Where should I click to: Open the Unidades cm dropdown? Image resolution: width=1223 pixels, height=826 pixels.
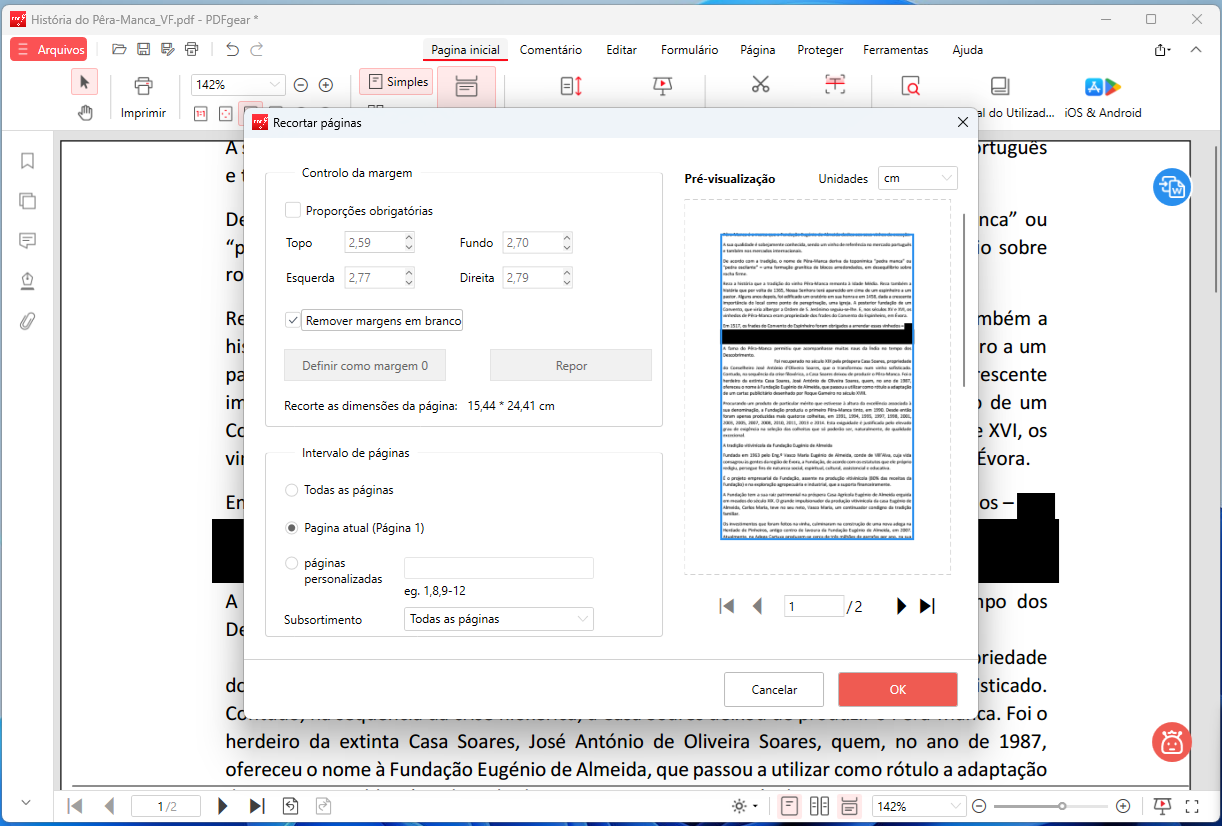(x=917, y=178)
